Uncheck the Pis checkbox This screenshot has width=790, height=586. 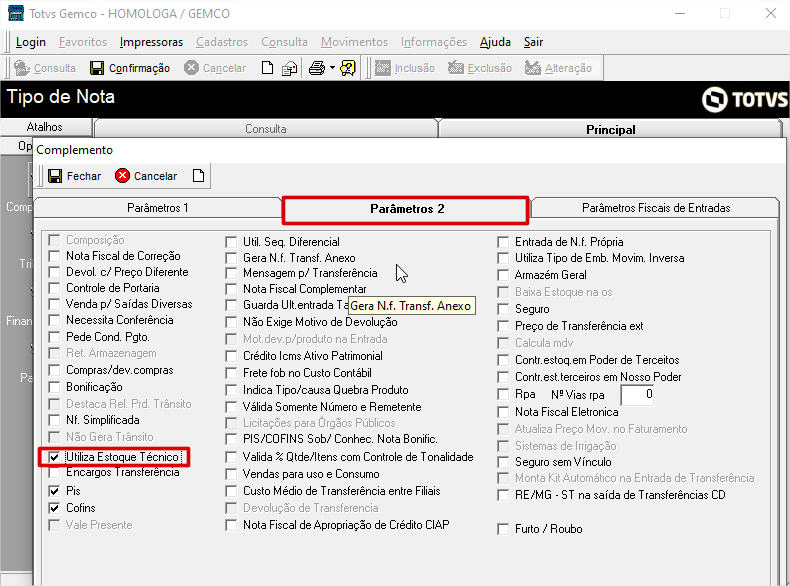[x=54, y=491]
